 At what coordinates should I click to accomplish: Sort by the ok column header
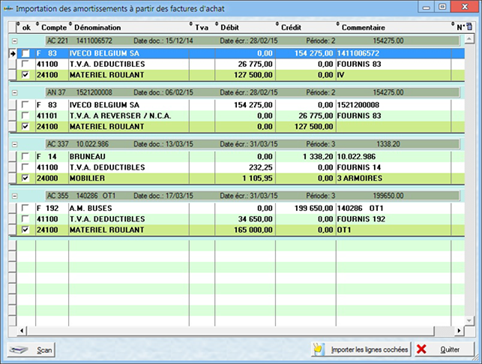tap(26, 27)
